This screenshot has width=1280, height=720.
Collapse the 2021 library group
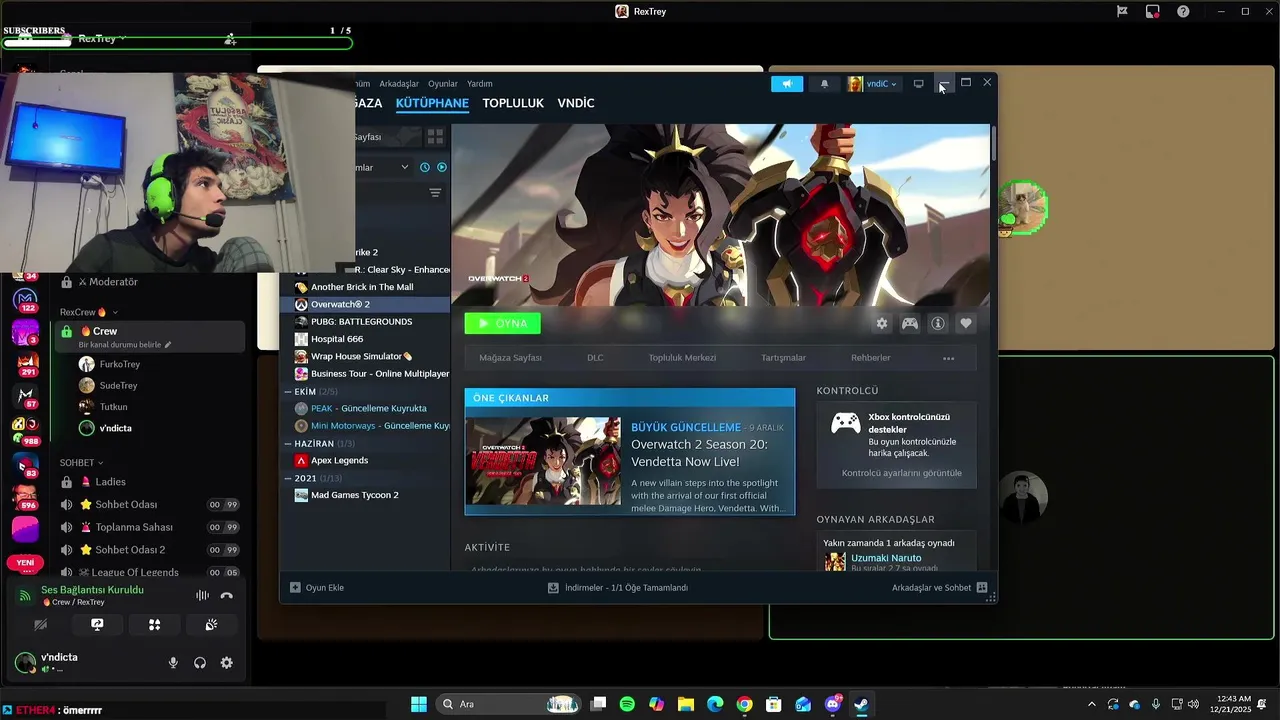[288, 478]
